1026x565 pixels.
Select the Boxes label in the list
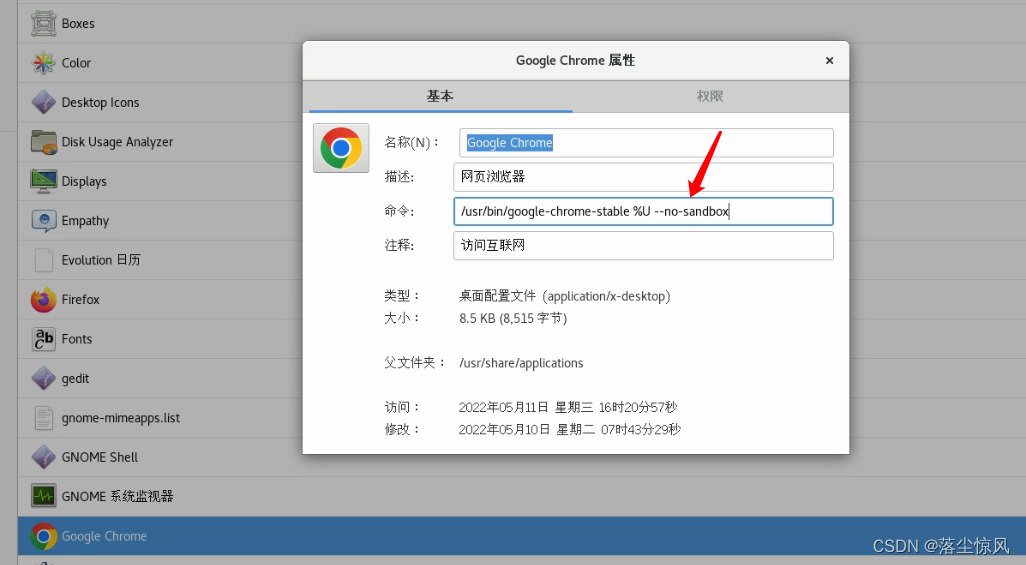tap(78, 24)
